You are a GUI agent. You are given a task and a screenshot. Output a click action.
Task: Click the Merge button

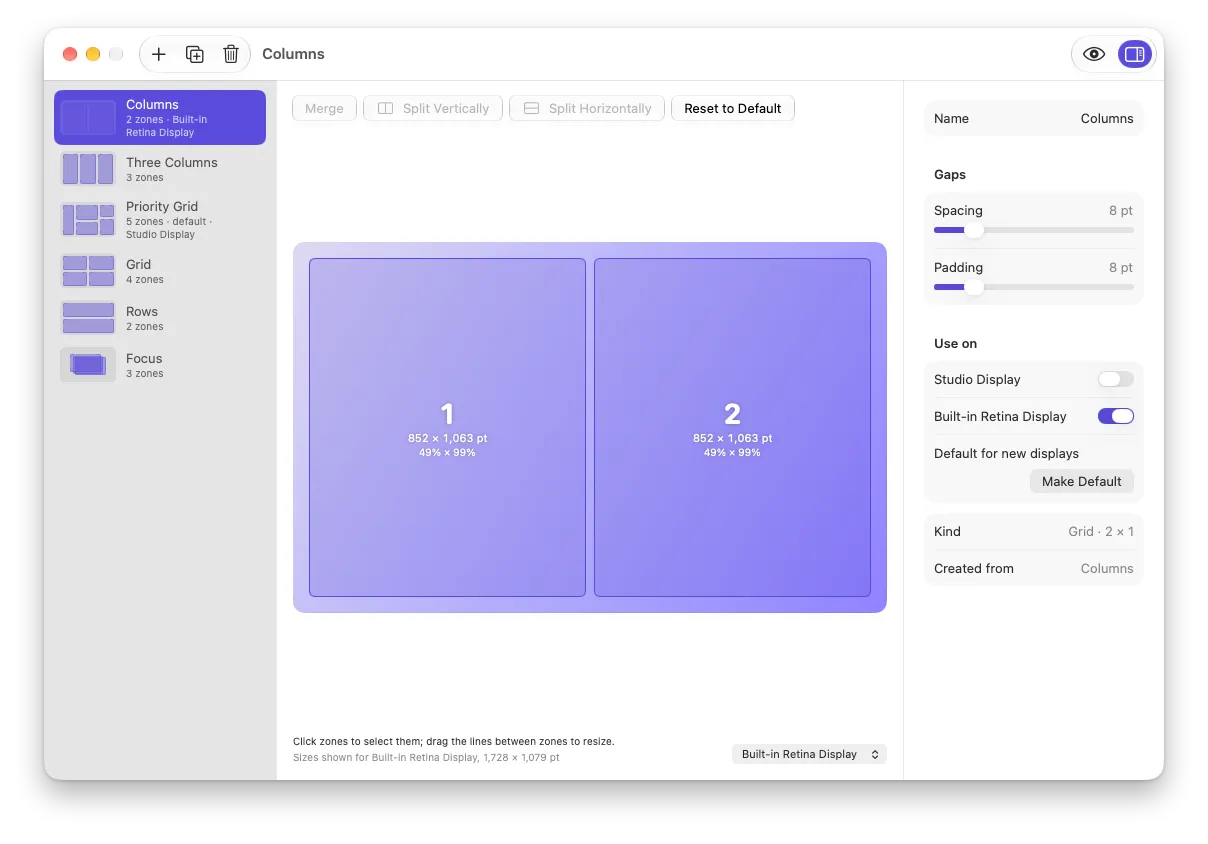coord(324,108)
